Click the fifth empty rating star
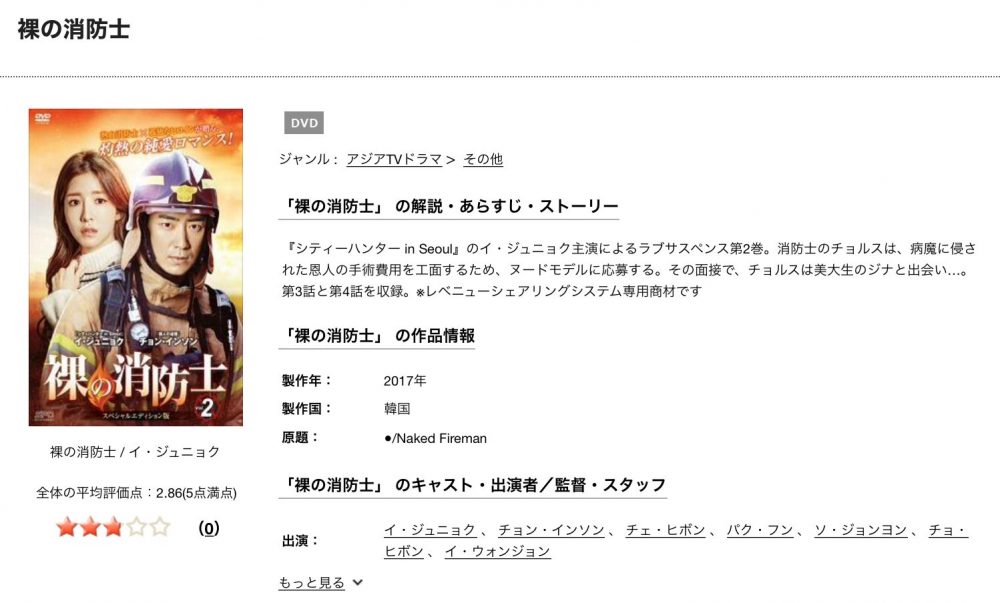This screenshot has width=1000, height=603. point(159,527)
